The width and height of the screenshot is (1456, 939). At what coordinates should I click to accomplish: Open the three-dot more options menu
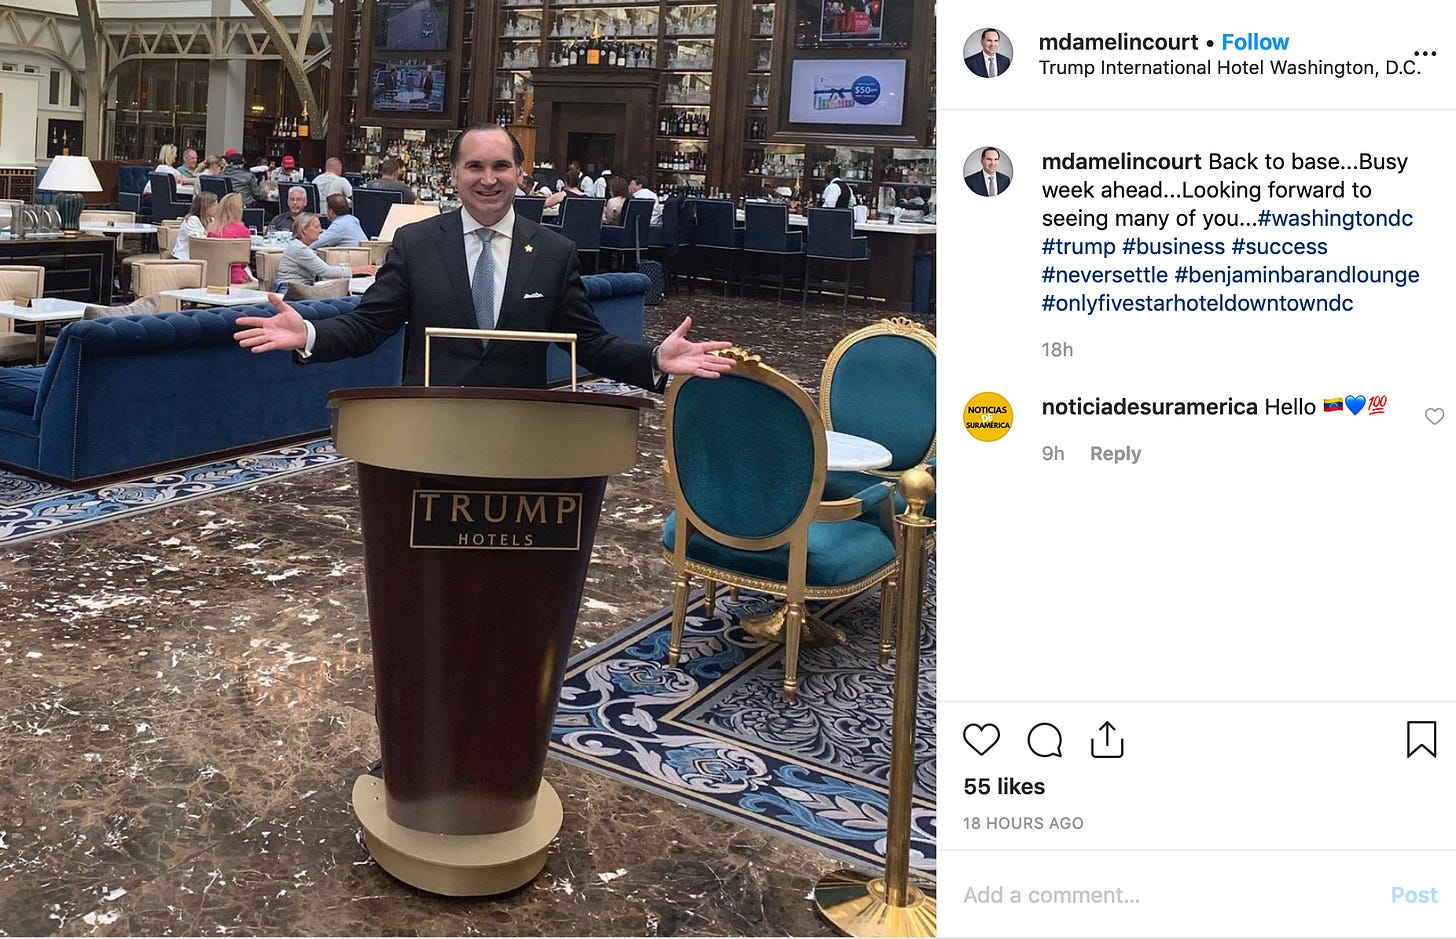click(1424, 53)
